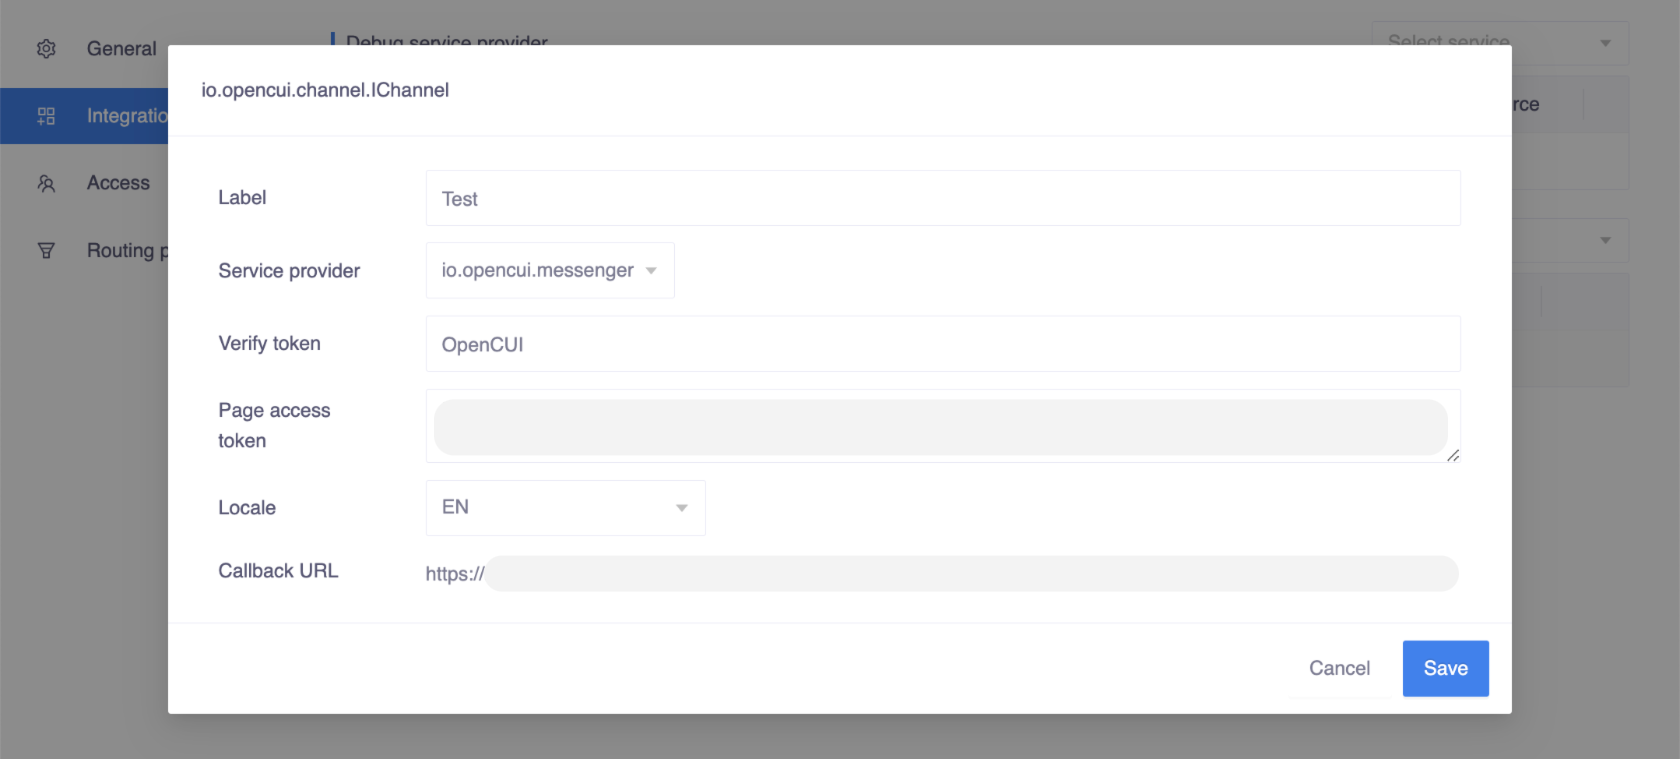Click the io.opencui.channel.IChannel dialog title

click(326, 89)
